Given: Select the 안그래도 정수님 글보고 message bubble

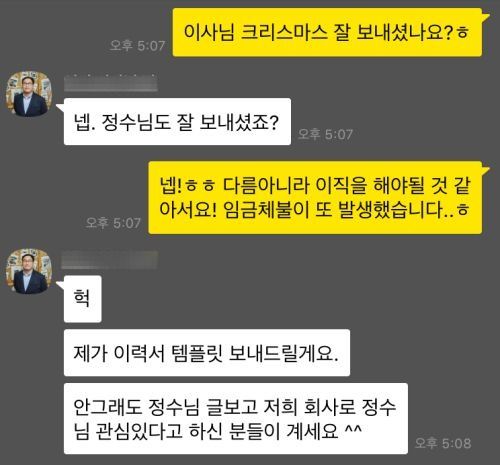Looking at the screenshot, I should coord(236,419).
